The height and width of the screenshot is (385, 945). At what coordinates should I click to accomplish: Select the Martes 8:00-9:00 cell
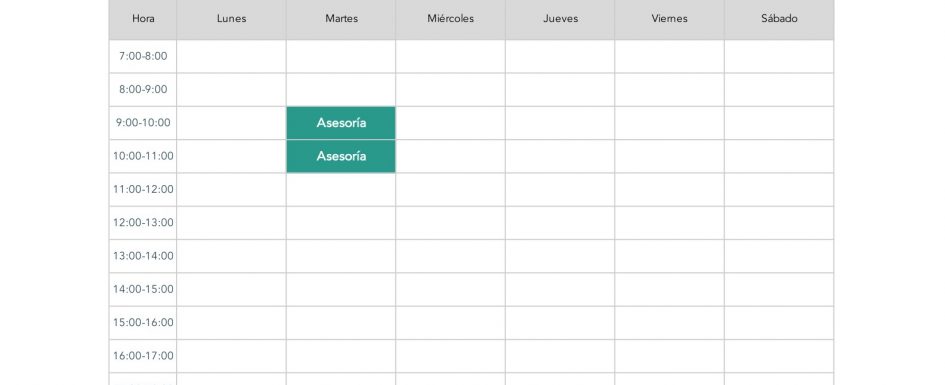point(341,90)
